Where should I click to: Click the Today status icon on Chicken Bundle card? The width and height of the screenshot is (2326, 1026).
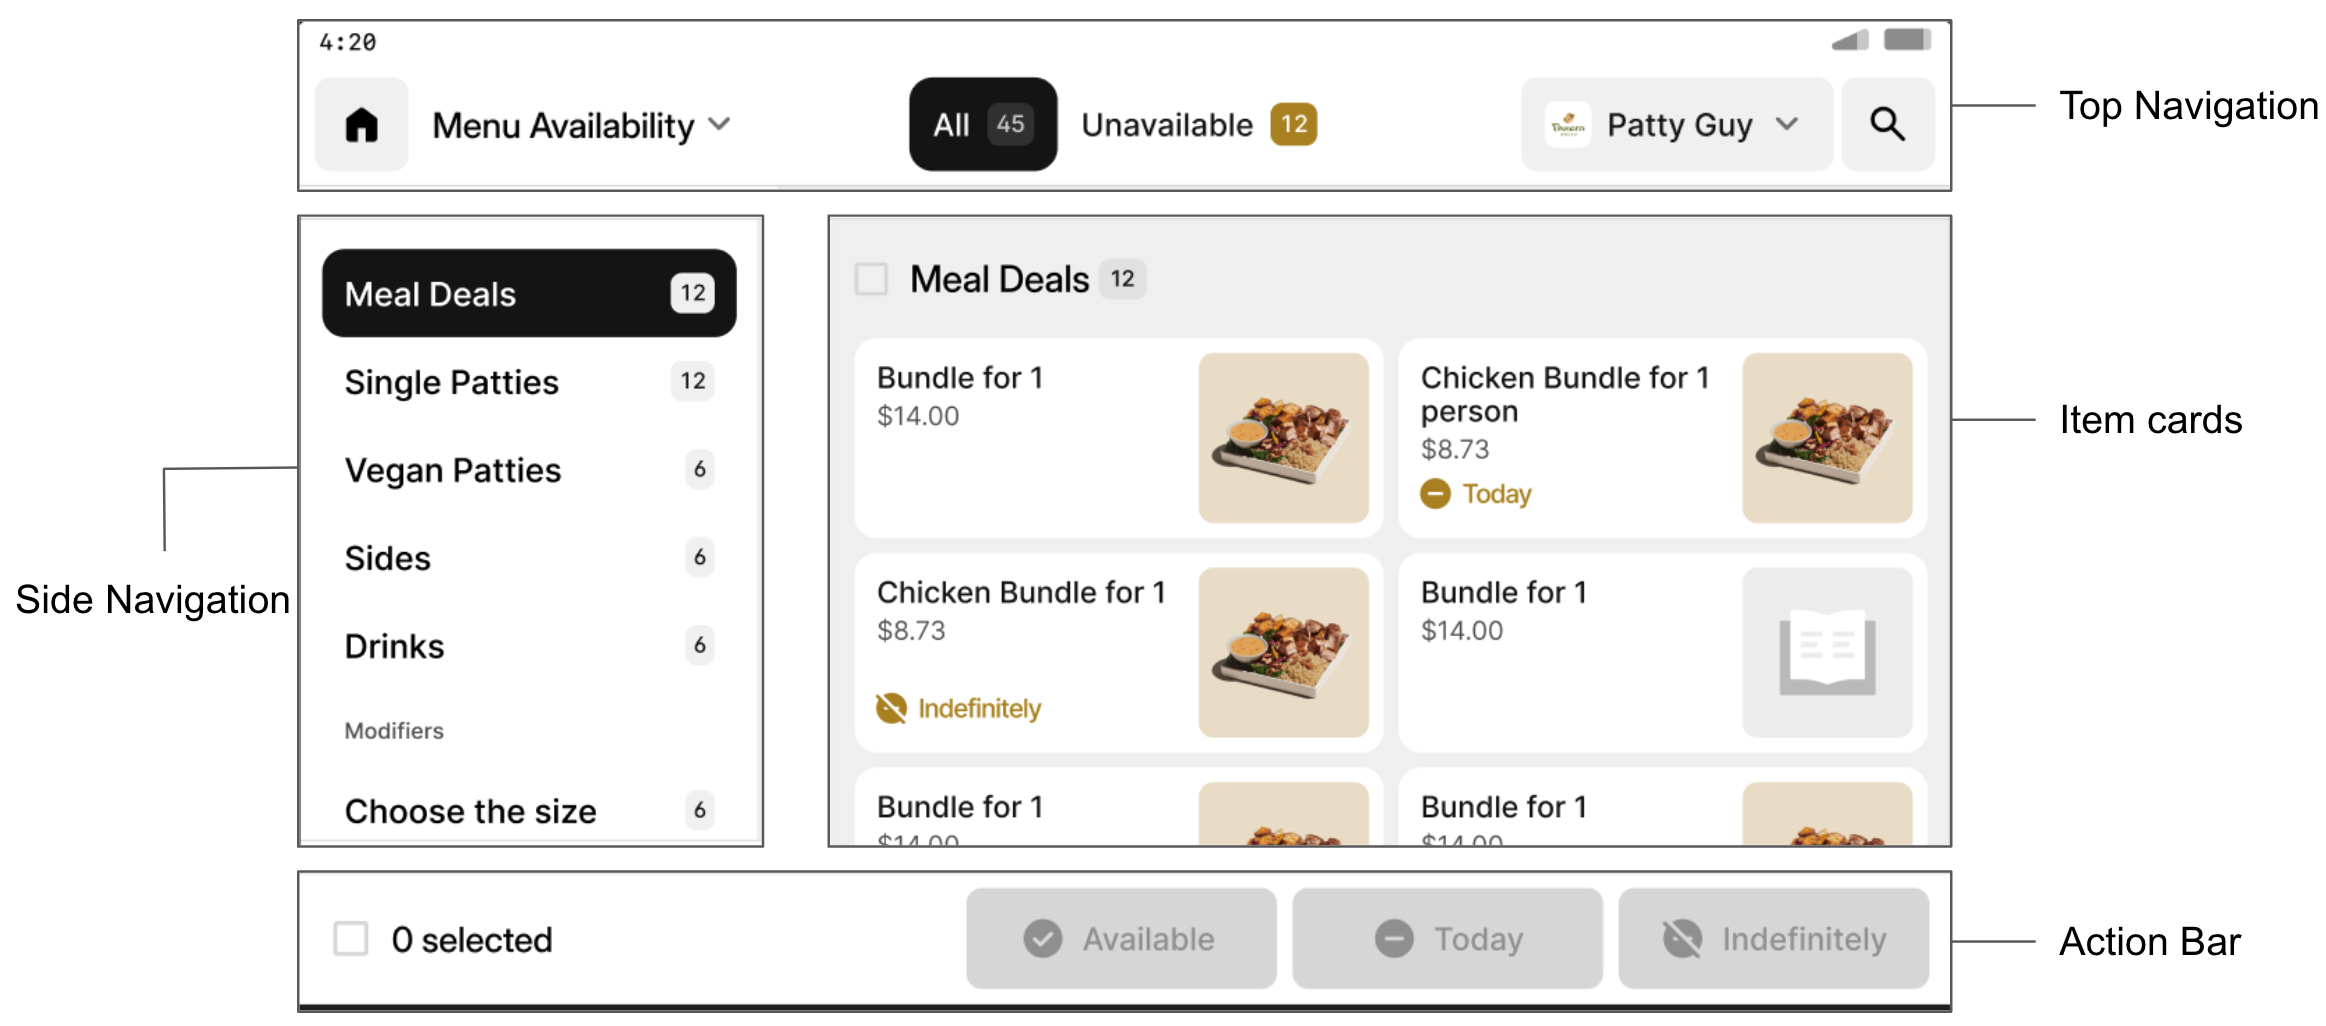[x=1435, y=494]
